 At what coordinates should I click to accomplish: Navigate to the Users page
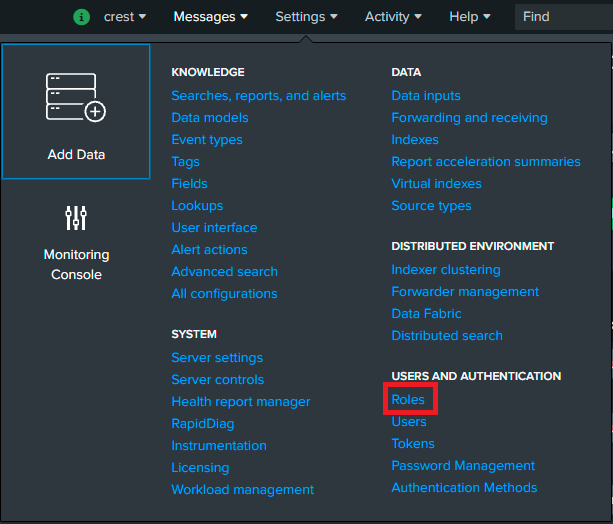(409, 422)
